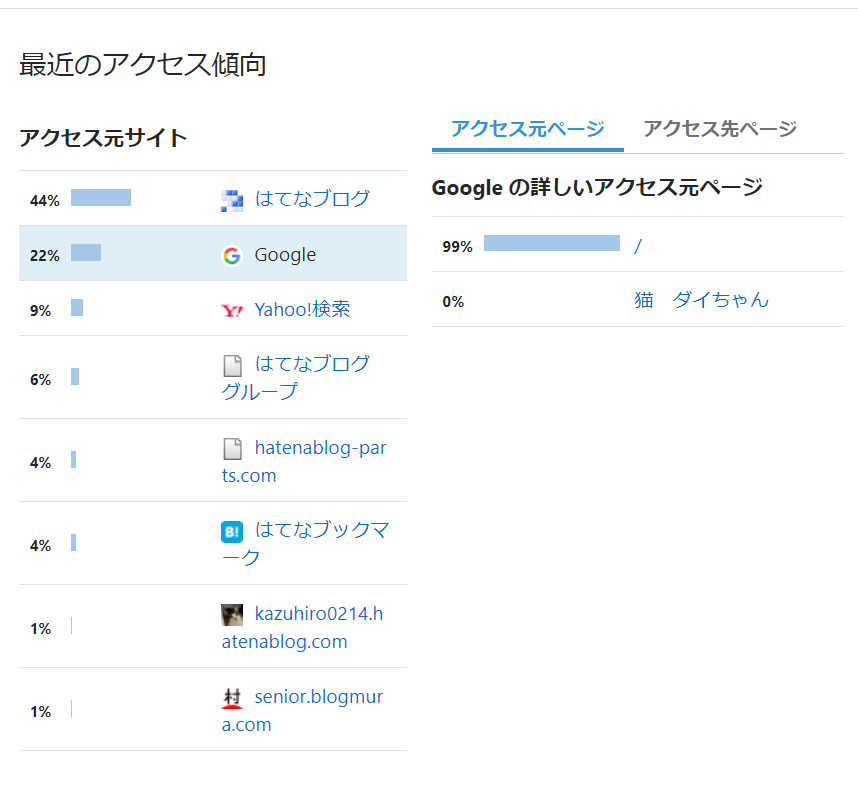Click the '9%' percentage text
The image size is (858, 788).
(40, 311)
